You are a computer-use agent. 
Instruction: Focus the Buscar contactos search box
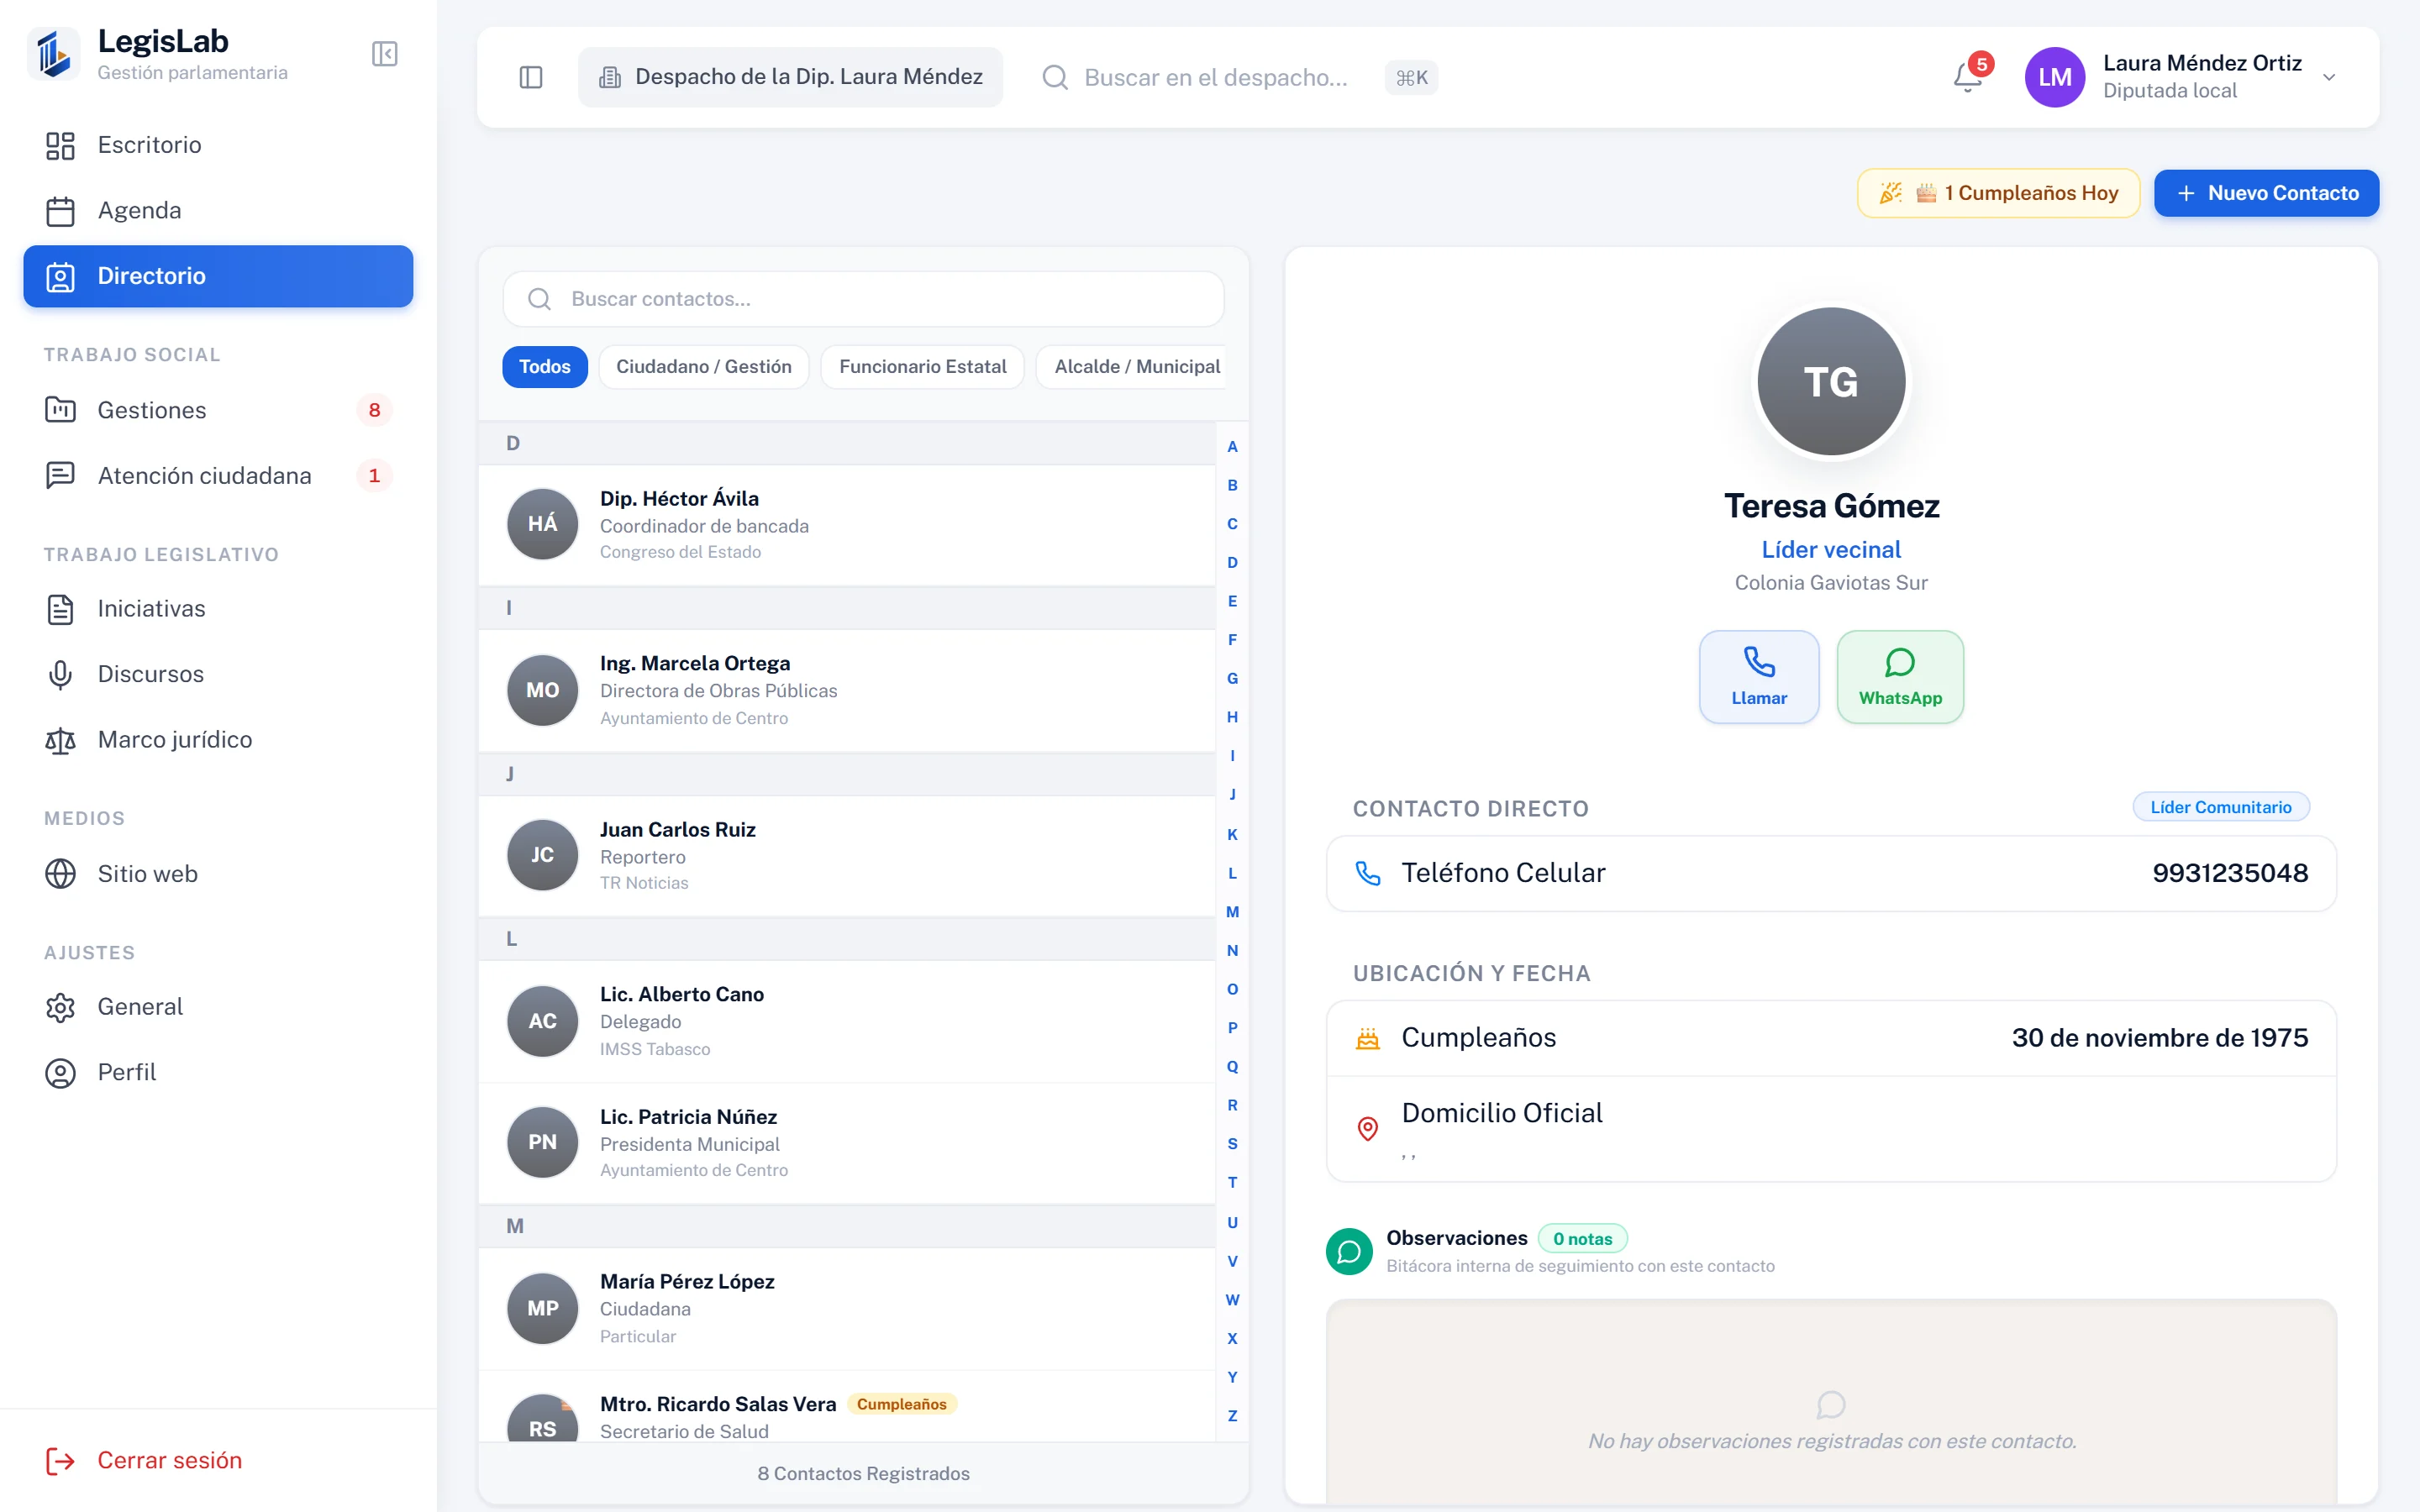click(x=863, y=299)
